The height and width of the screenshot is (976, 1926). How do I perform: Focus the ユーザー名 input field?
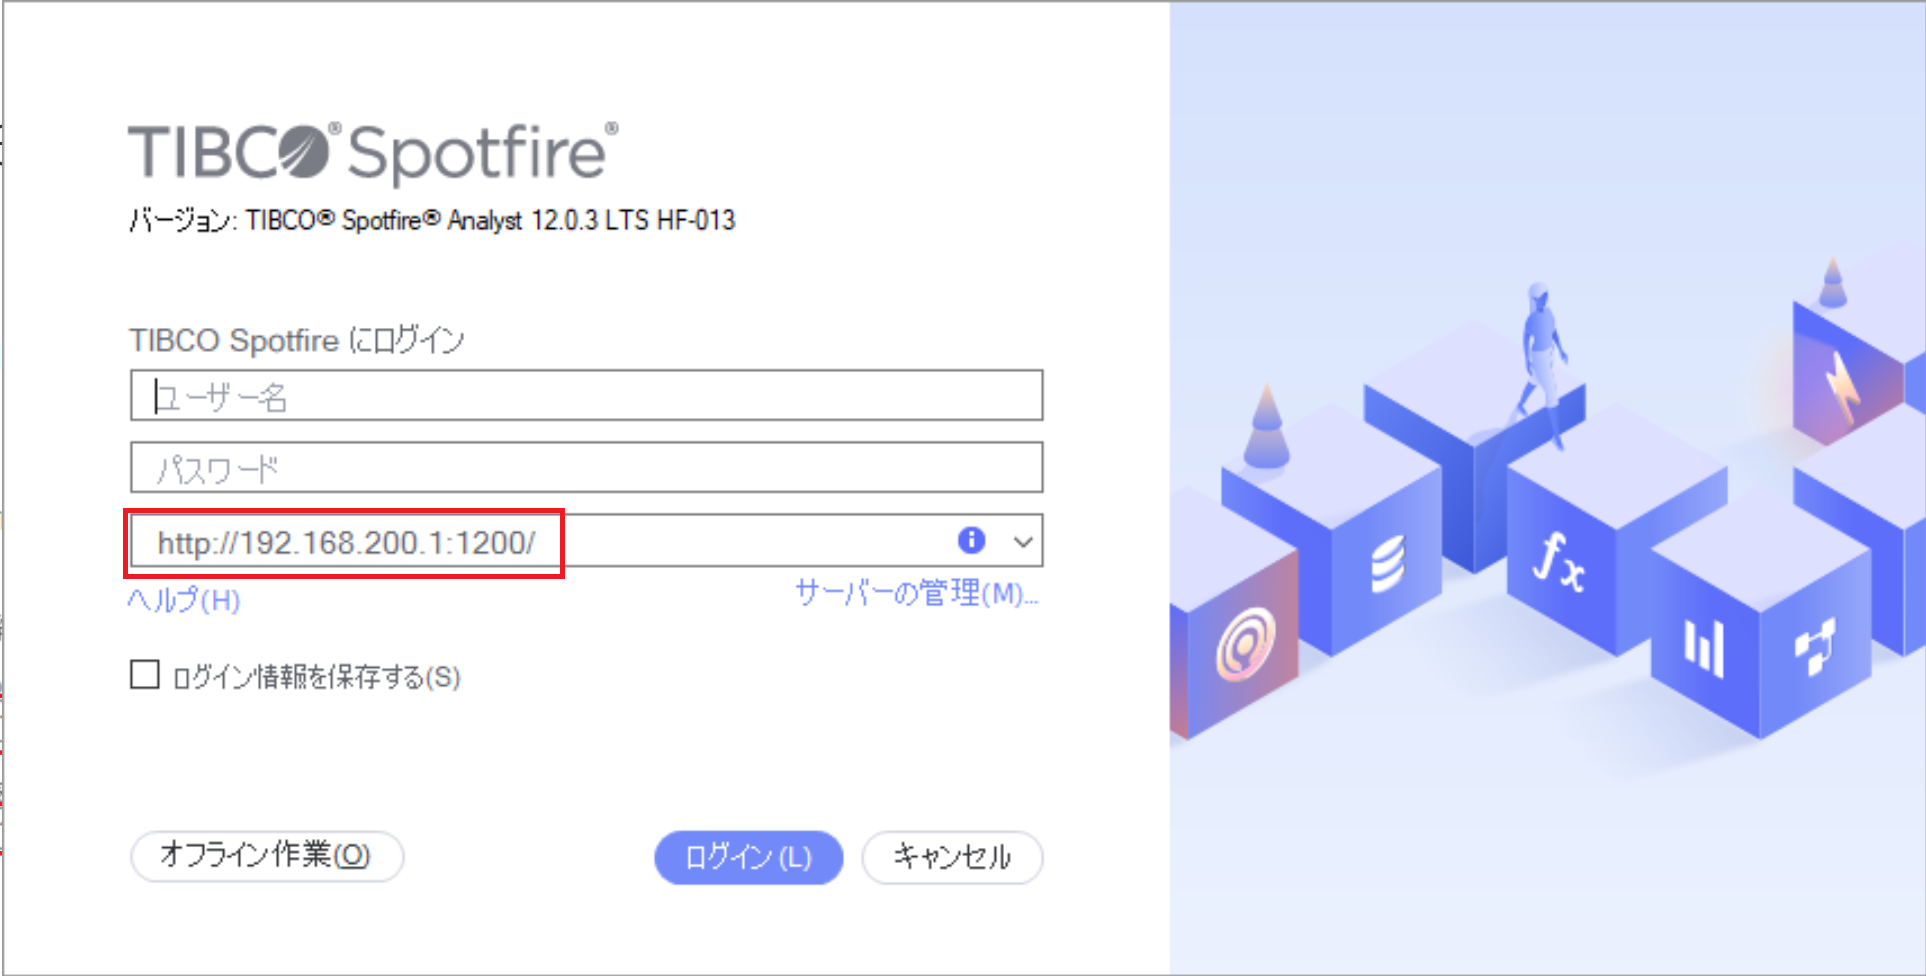click(586, 395)
